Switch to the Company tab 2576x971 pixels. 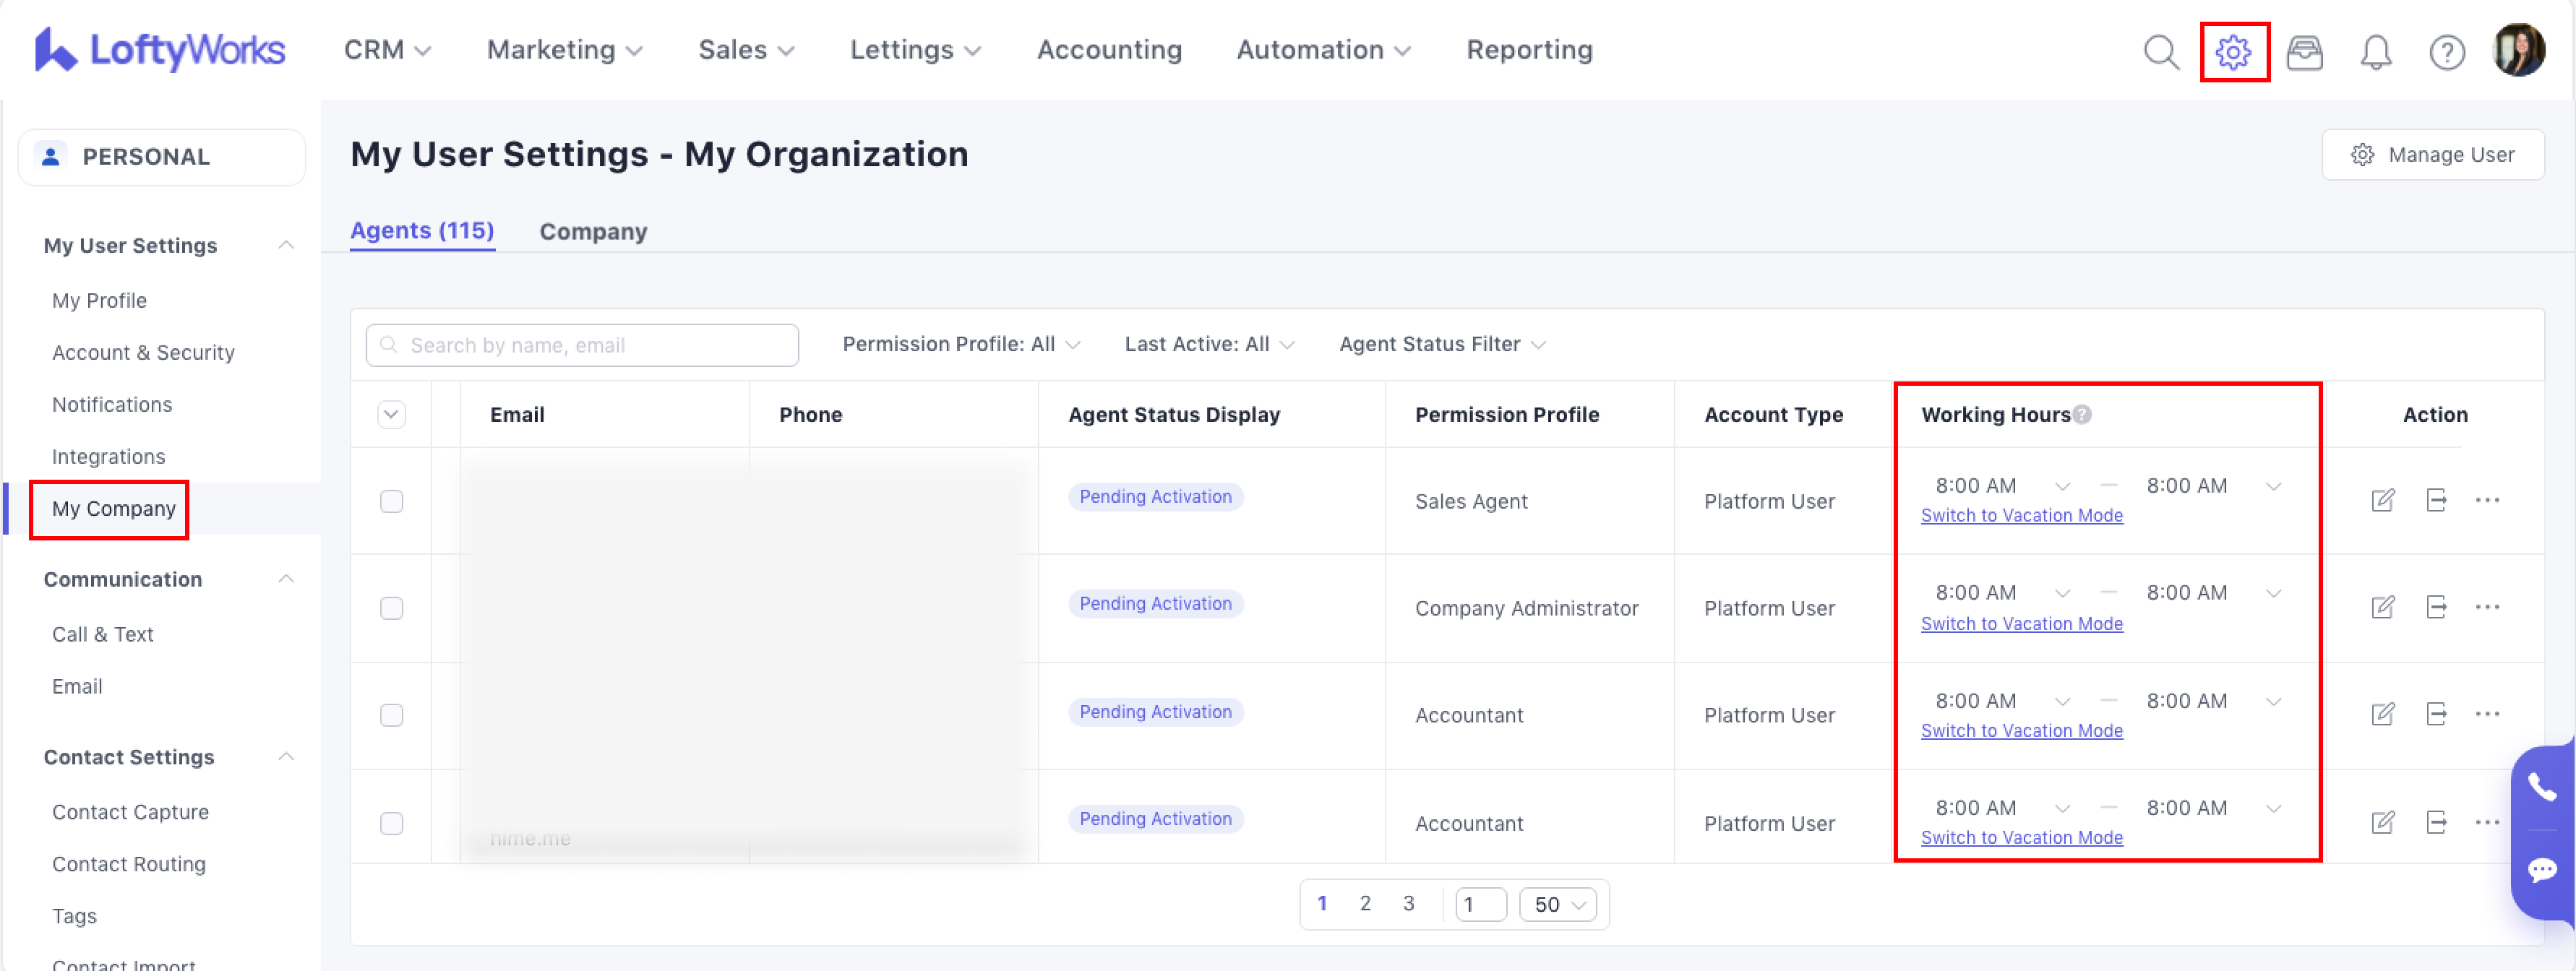pyautogui.click(x=593, y=231)
